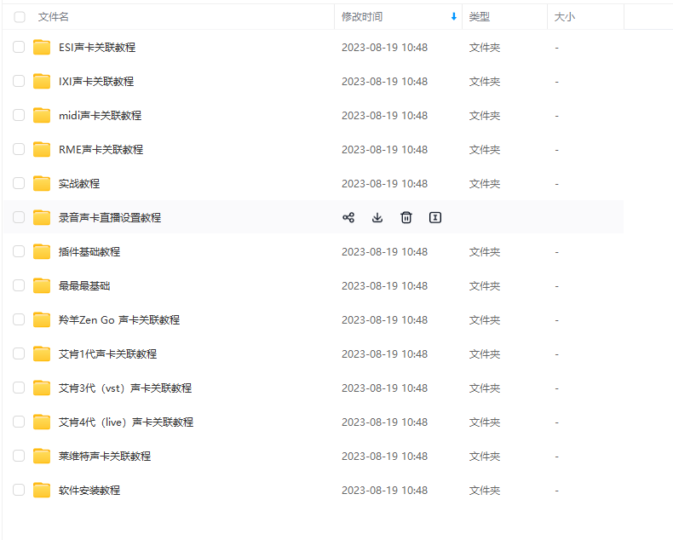Image resolution: width=673 pixels, height=540 pixels.
Task: Sort files by the 文件名 column header
Action: tap(54, 17)
